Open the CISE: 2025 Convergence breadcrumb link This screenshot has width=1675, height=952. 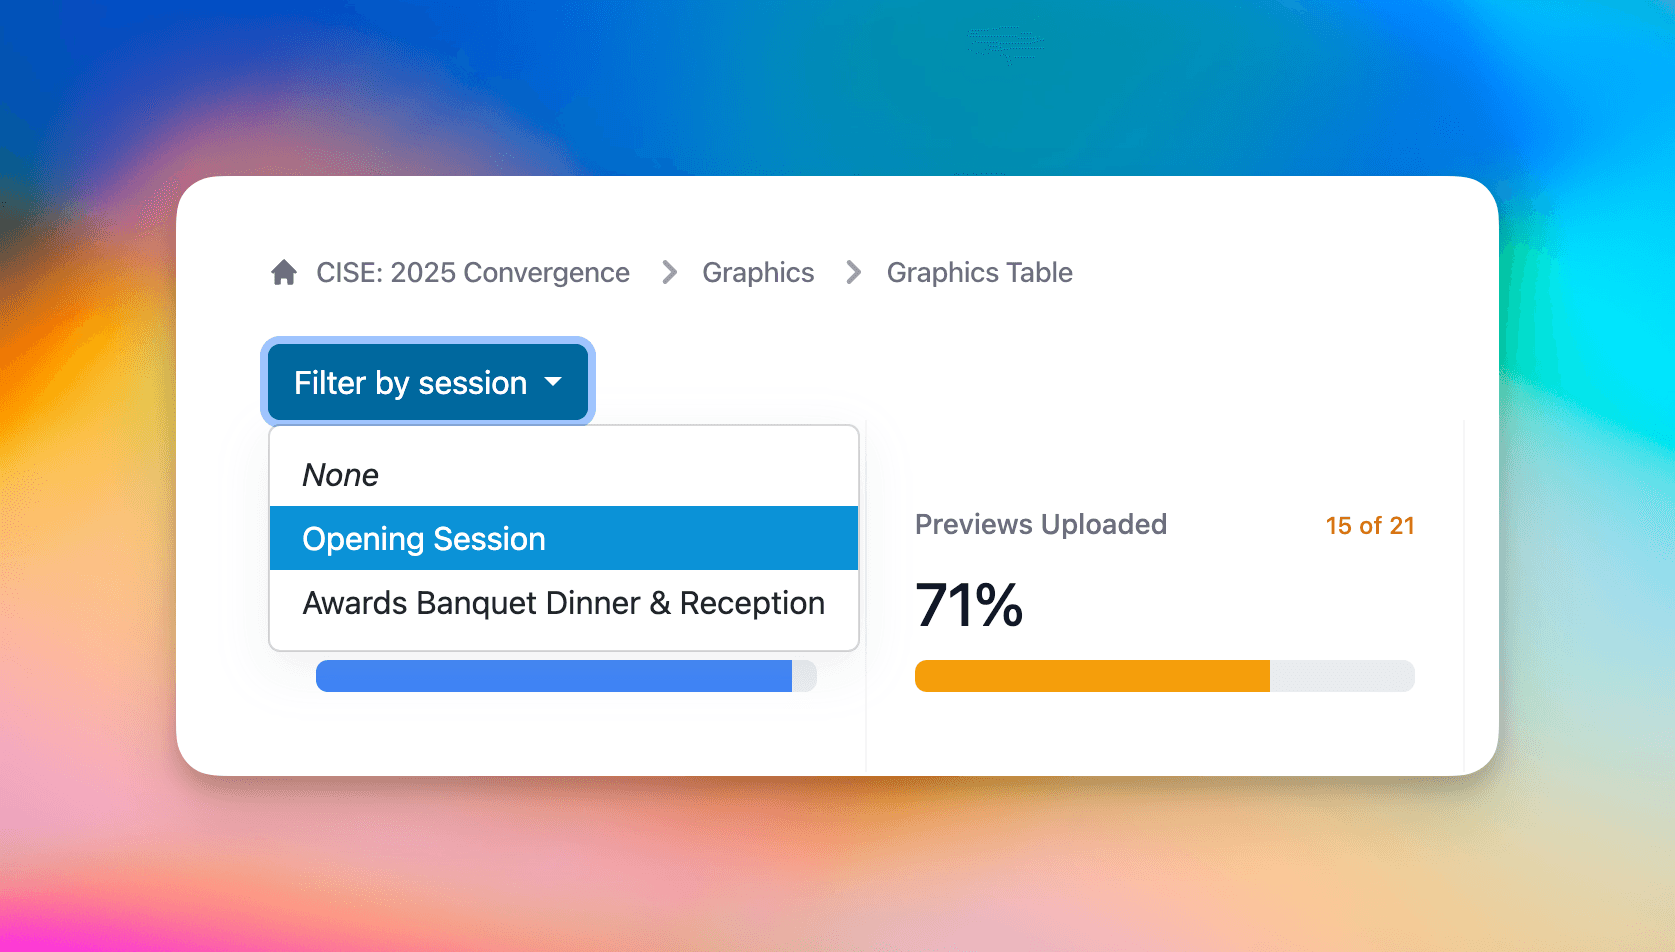473,272
